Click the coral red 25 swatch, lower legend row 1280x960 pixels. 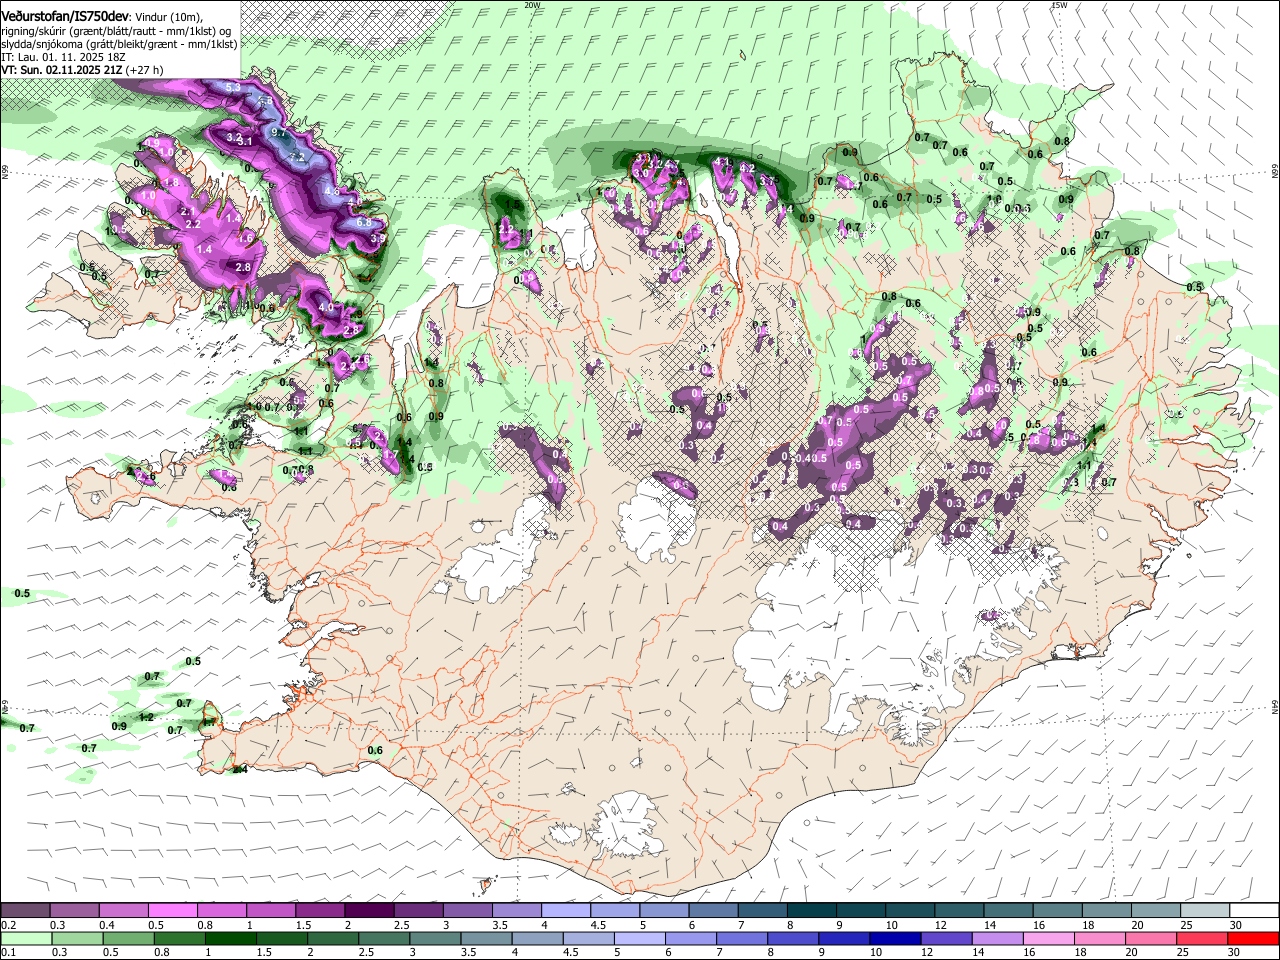point(1201,938)
